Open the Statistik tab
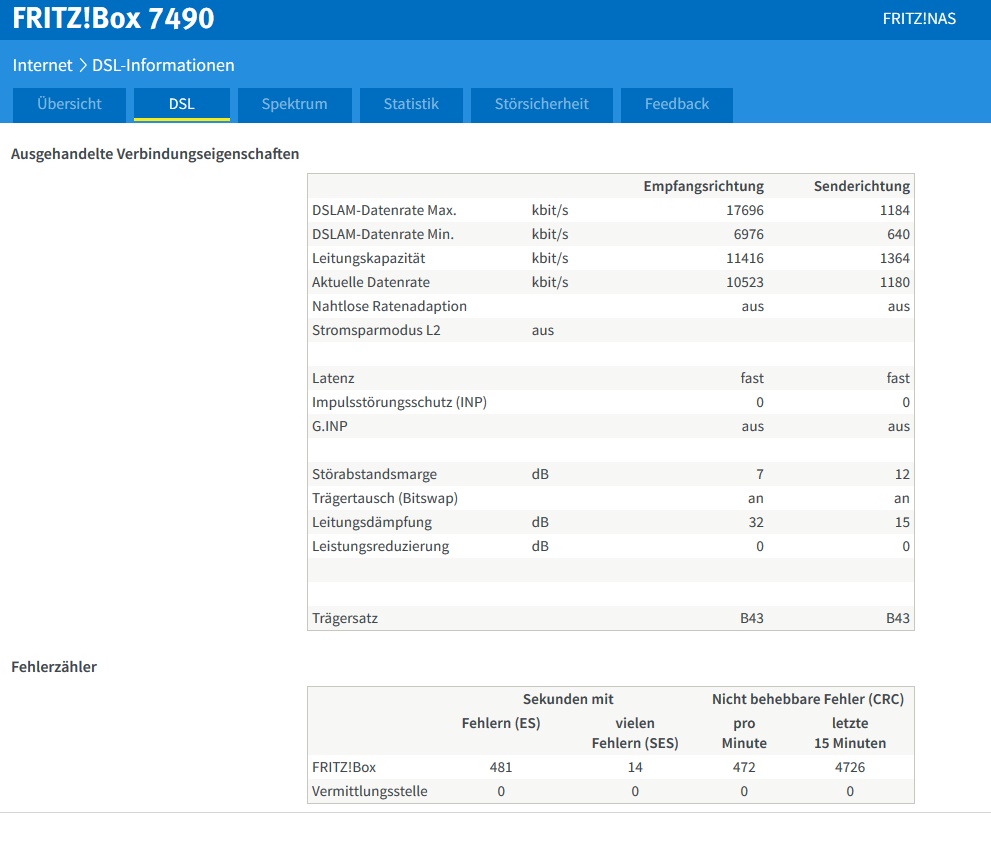The image size is (991, 841). pyautogui.click(x=411, y=104)
